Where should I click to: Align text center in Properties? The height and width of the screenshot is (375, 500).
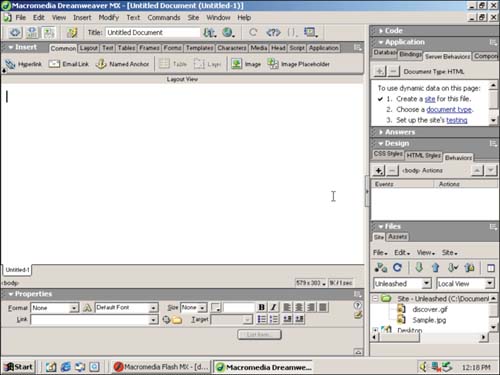click(299, 307)
